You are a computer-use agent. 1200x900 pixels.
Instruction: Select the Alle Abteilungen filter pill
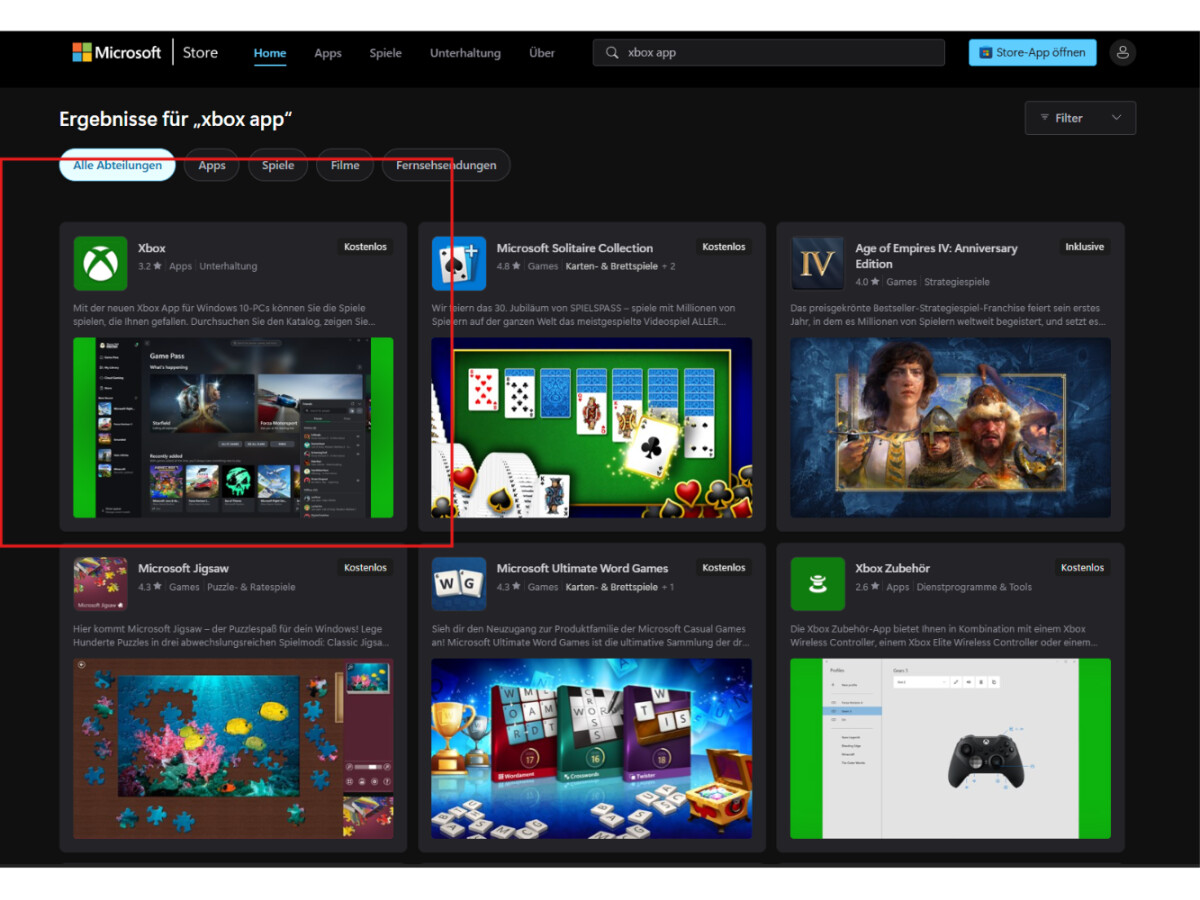117,165
